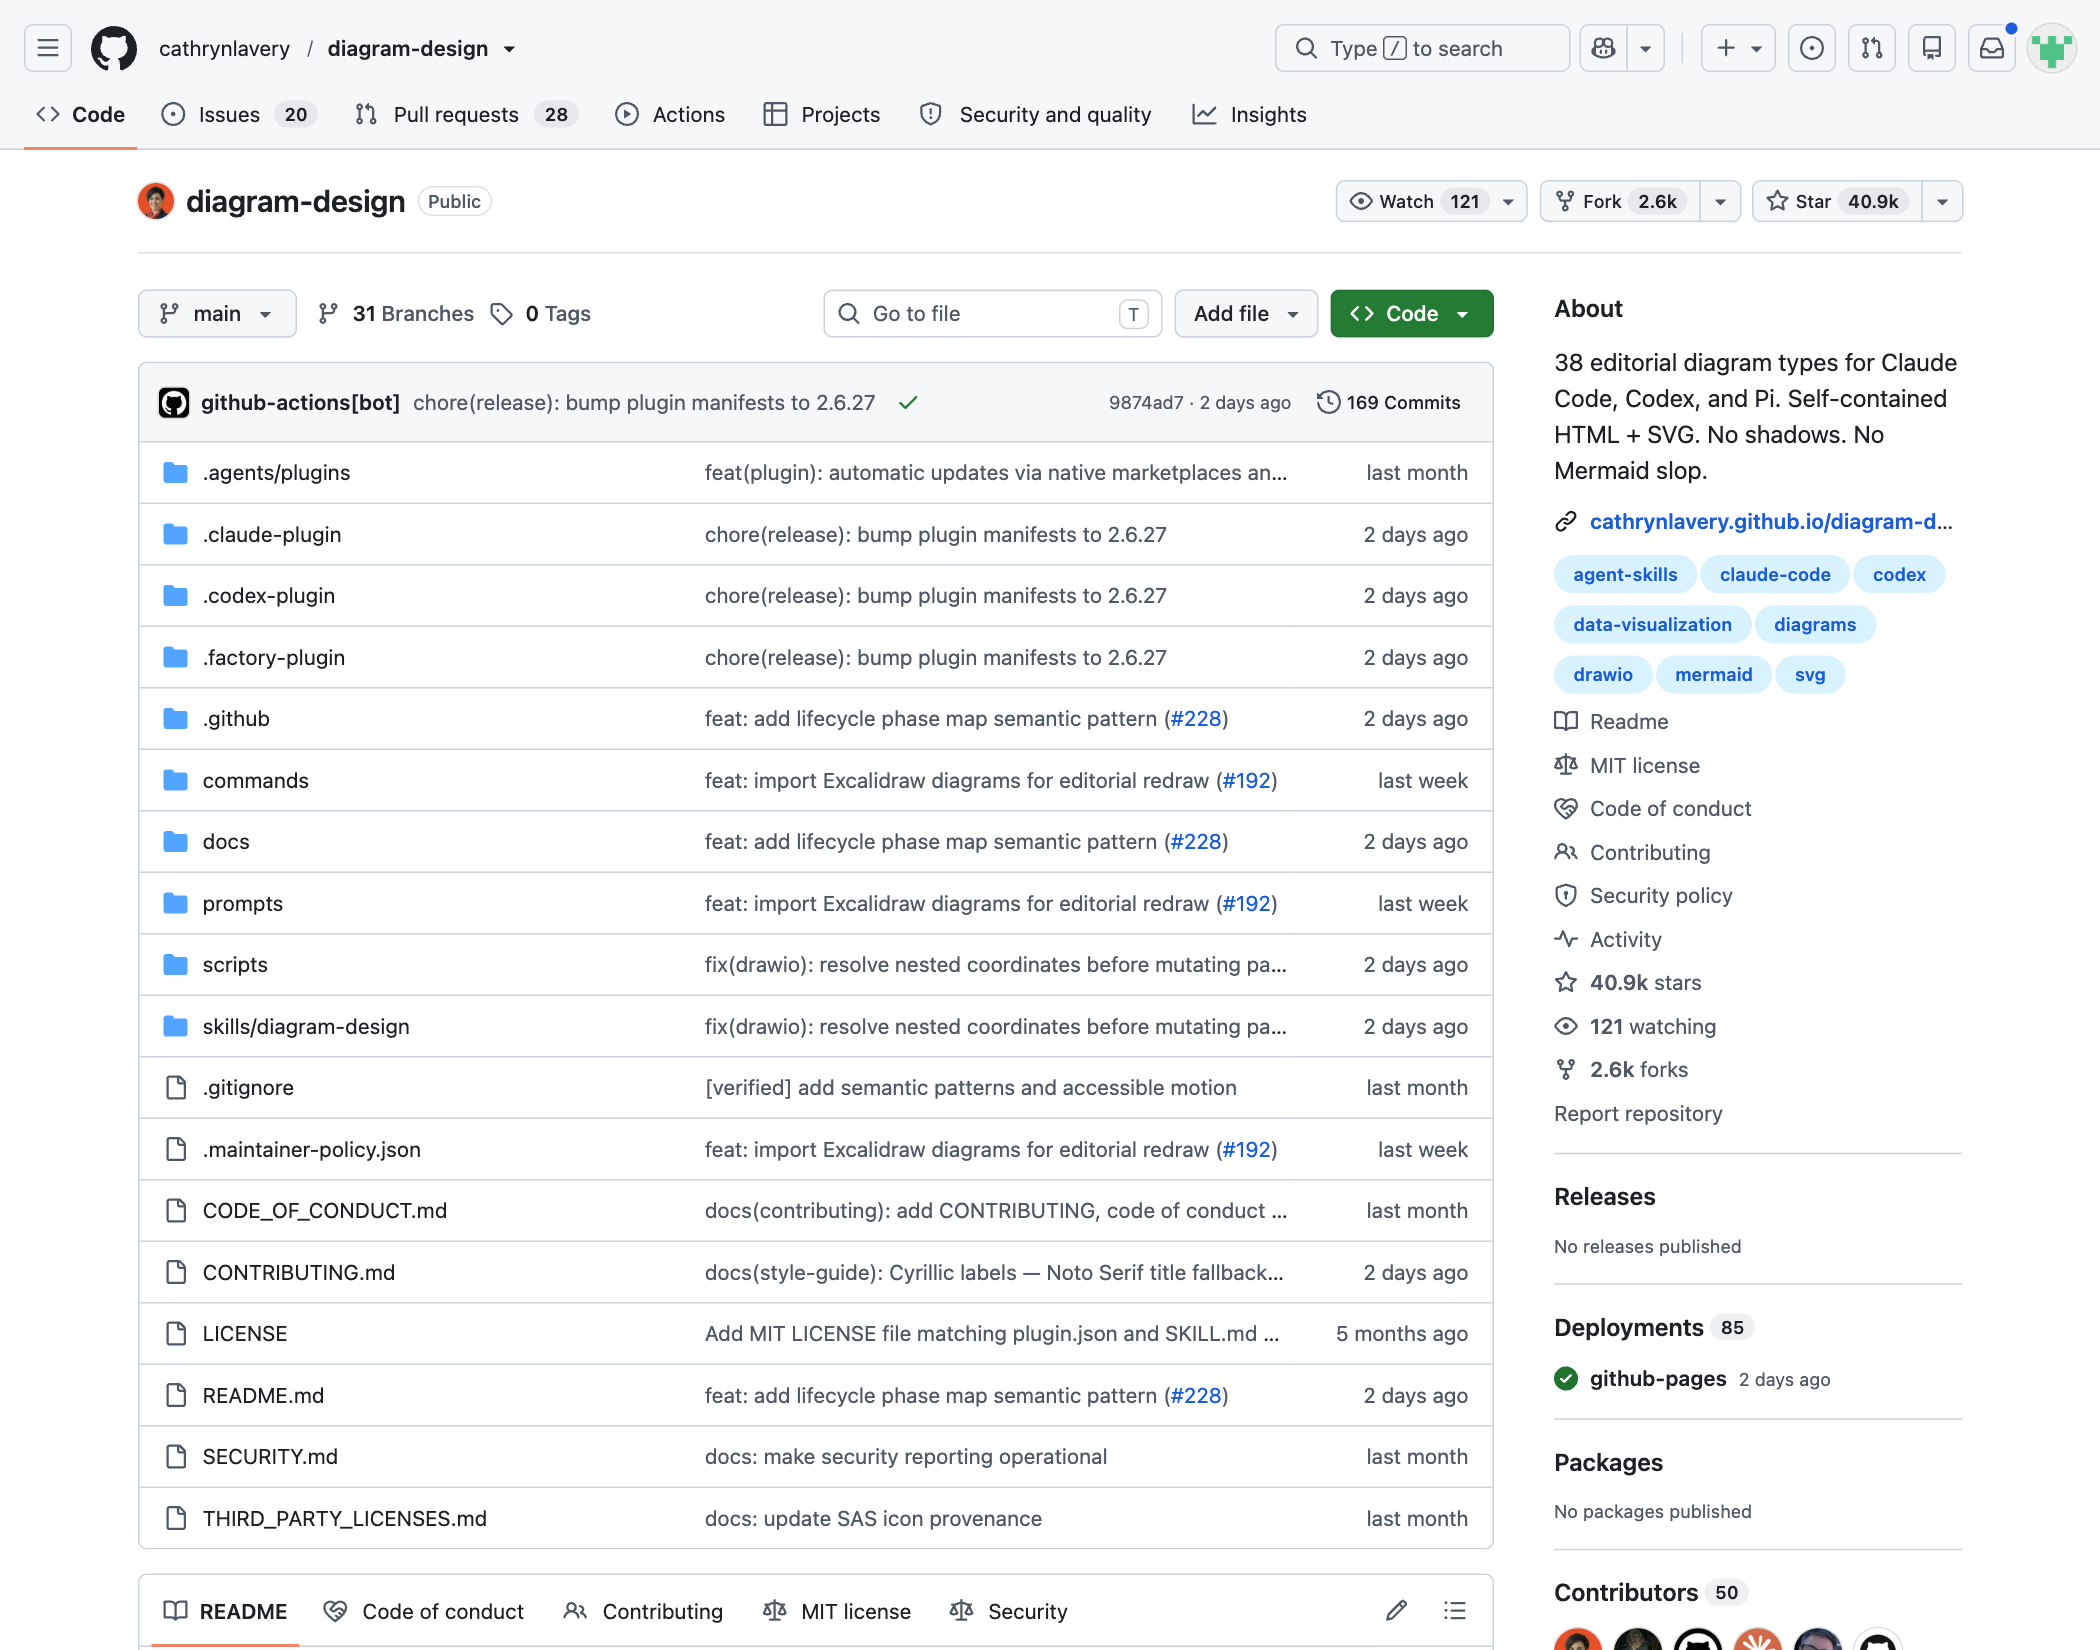Screen dimensions: 2100x1650
Task: Open the cathrynlavery.github.io website link
Action: click(1770, 521)
